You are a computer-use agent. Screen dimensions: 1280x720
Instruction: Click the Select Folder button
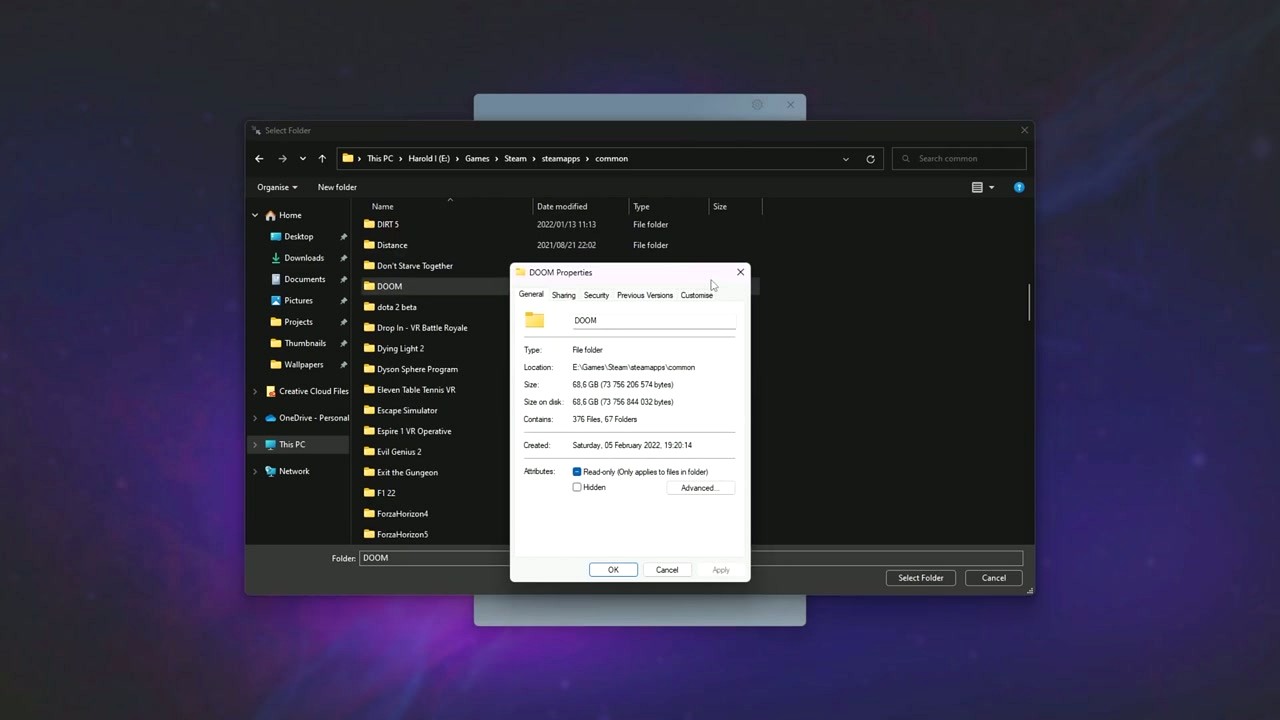[x=920, y=577]
